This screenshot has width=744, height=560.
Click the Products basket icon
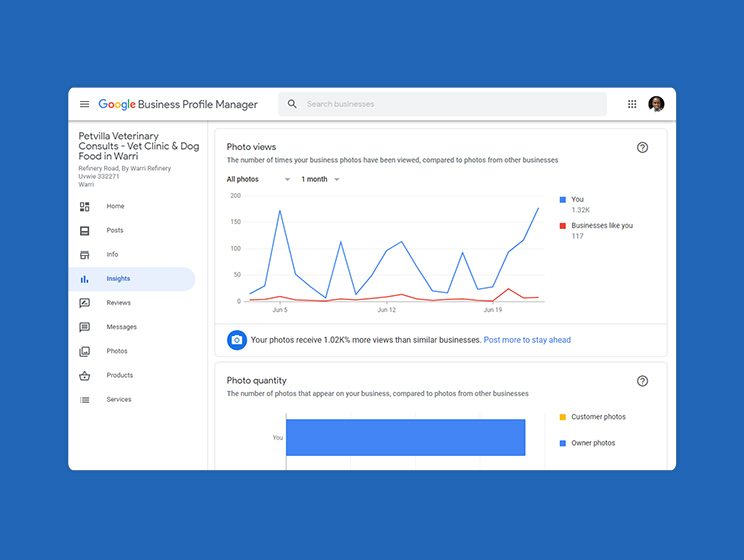[x=84, y=375]
